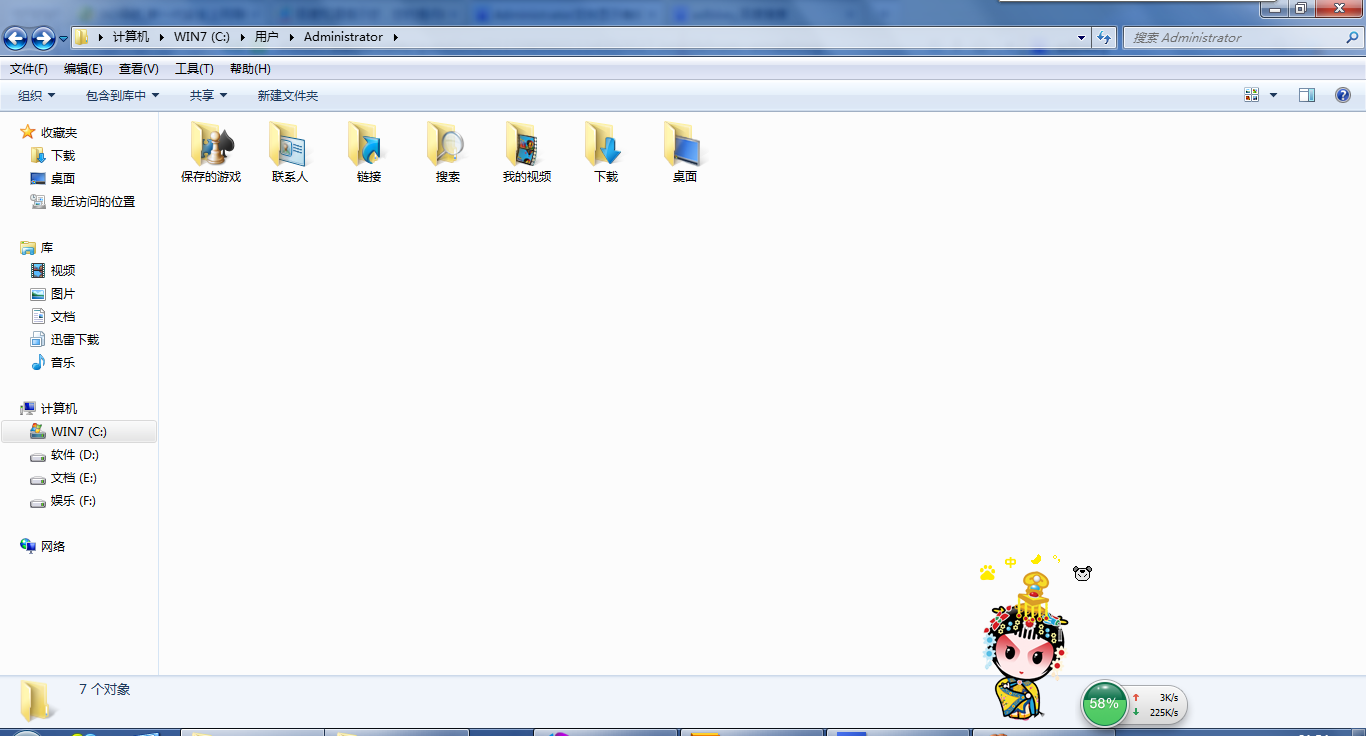1366x736 pixels.
Task: Select the 库 heading in sidebar
Action: click(x=37, y=247)
